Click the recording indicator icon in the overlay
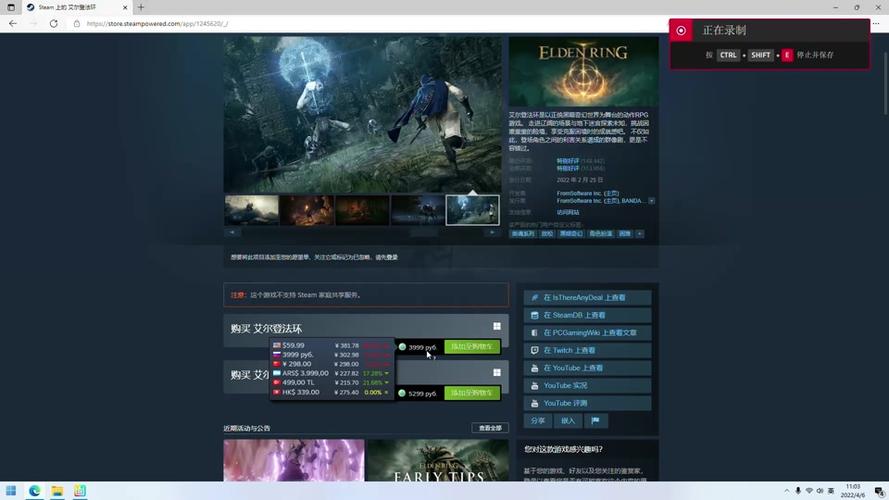The width and height of the screenshot is (889, 500). point(681,31)
